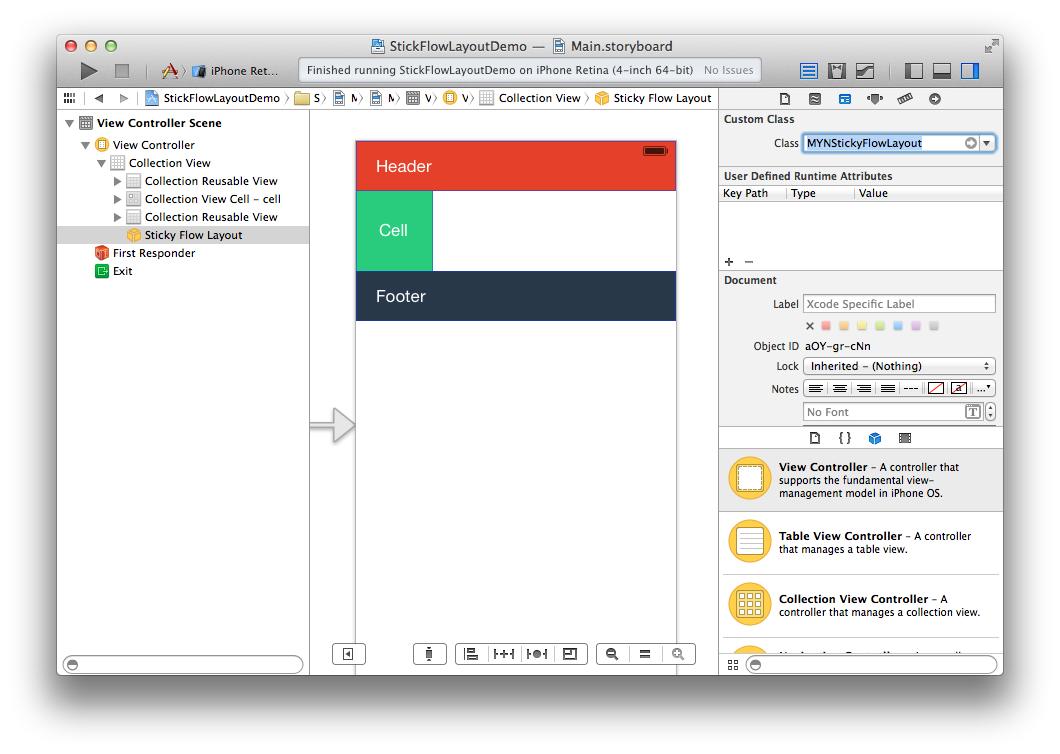Open the related items grid menu

point(69,98)
